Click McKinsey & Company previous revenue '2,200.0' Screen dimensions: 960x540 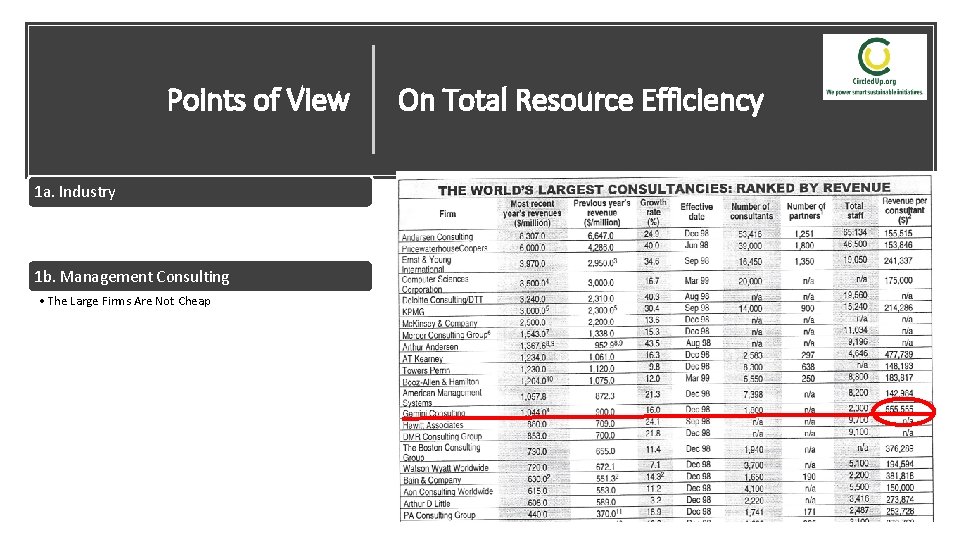[x=601, y=321]
